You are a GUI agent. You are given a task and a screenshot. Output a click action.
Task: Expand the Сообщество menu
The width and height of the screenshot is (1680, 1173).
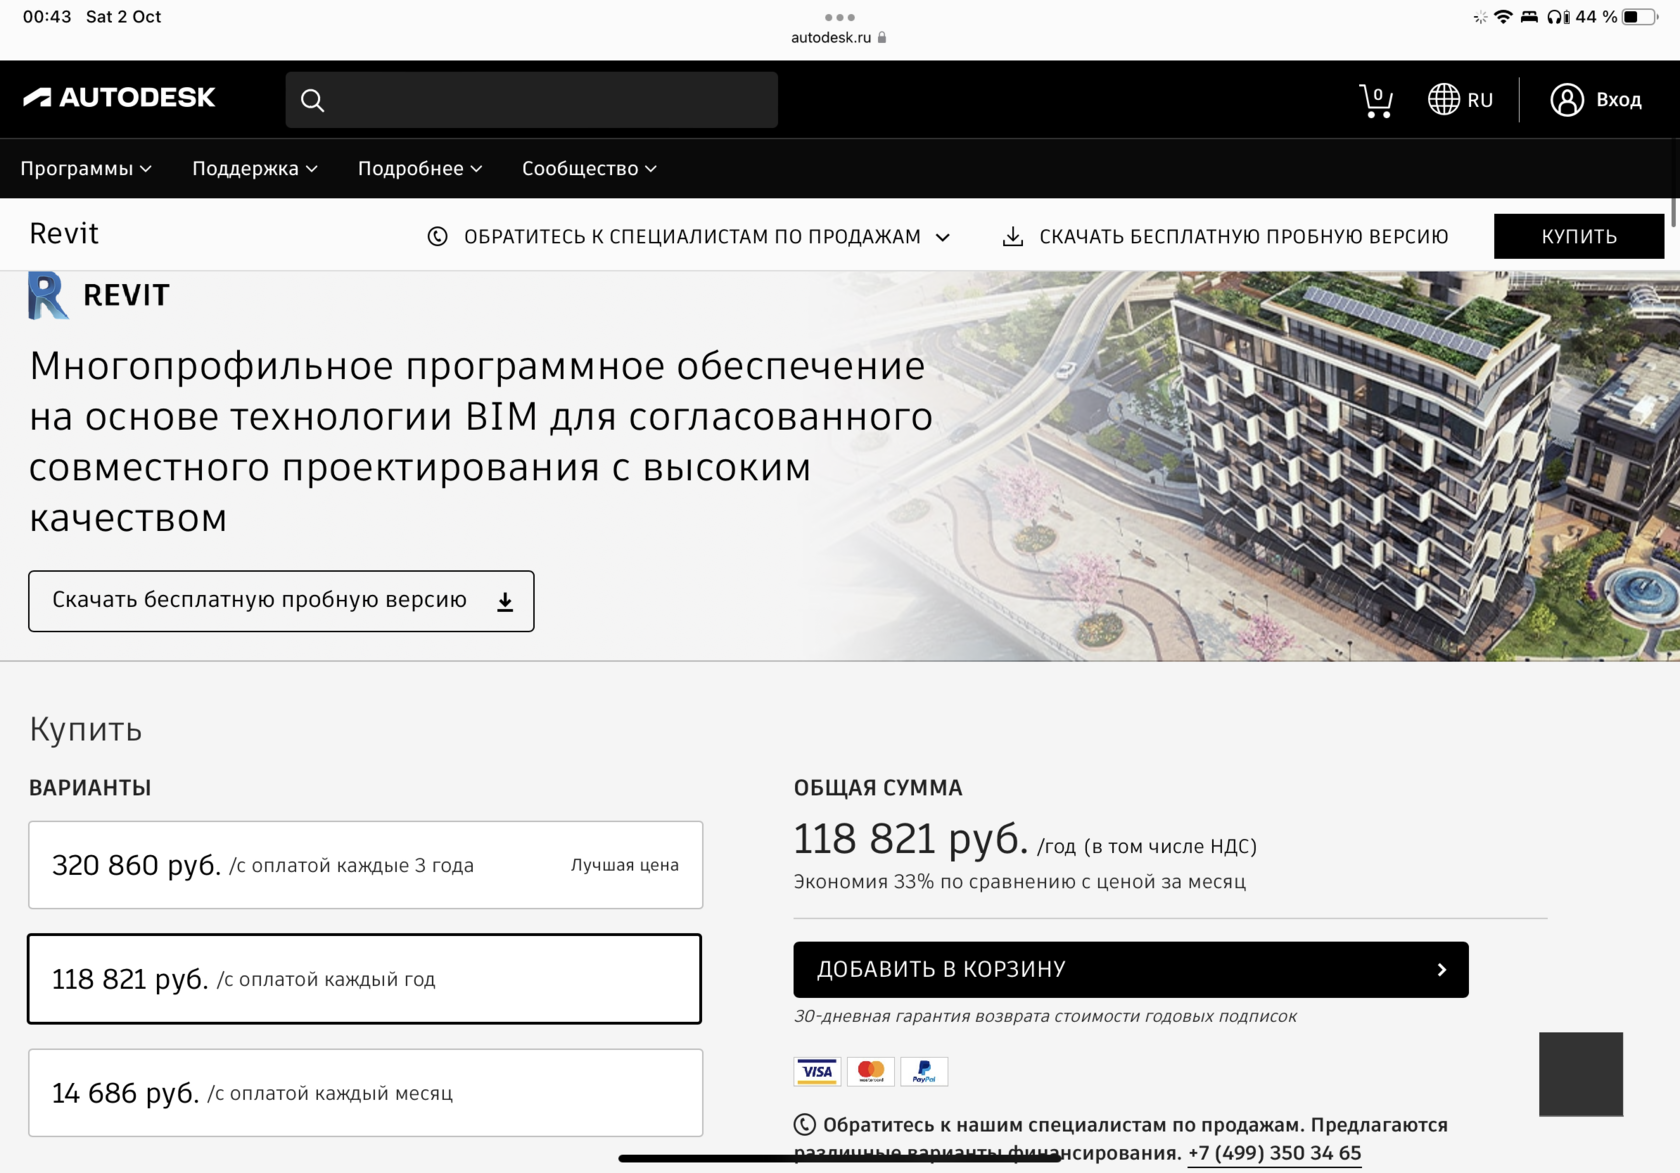[589, 169]
